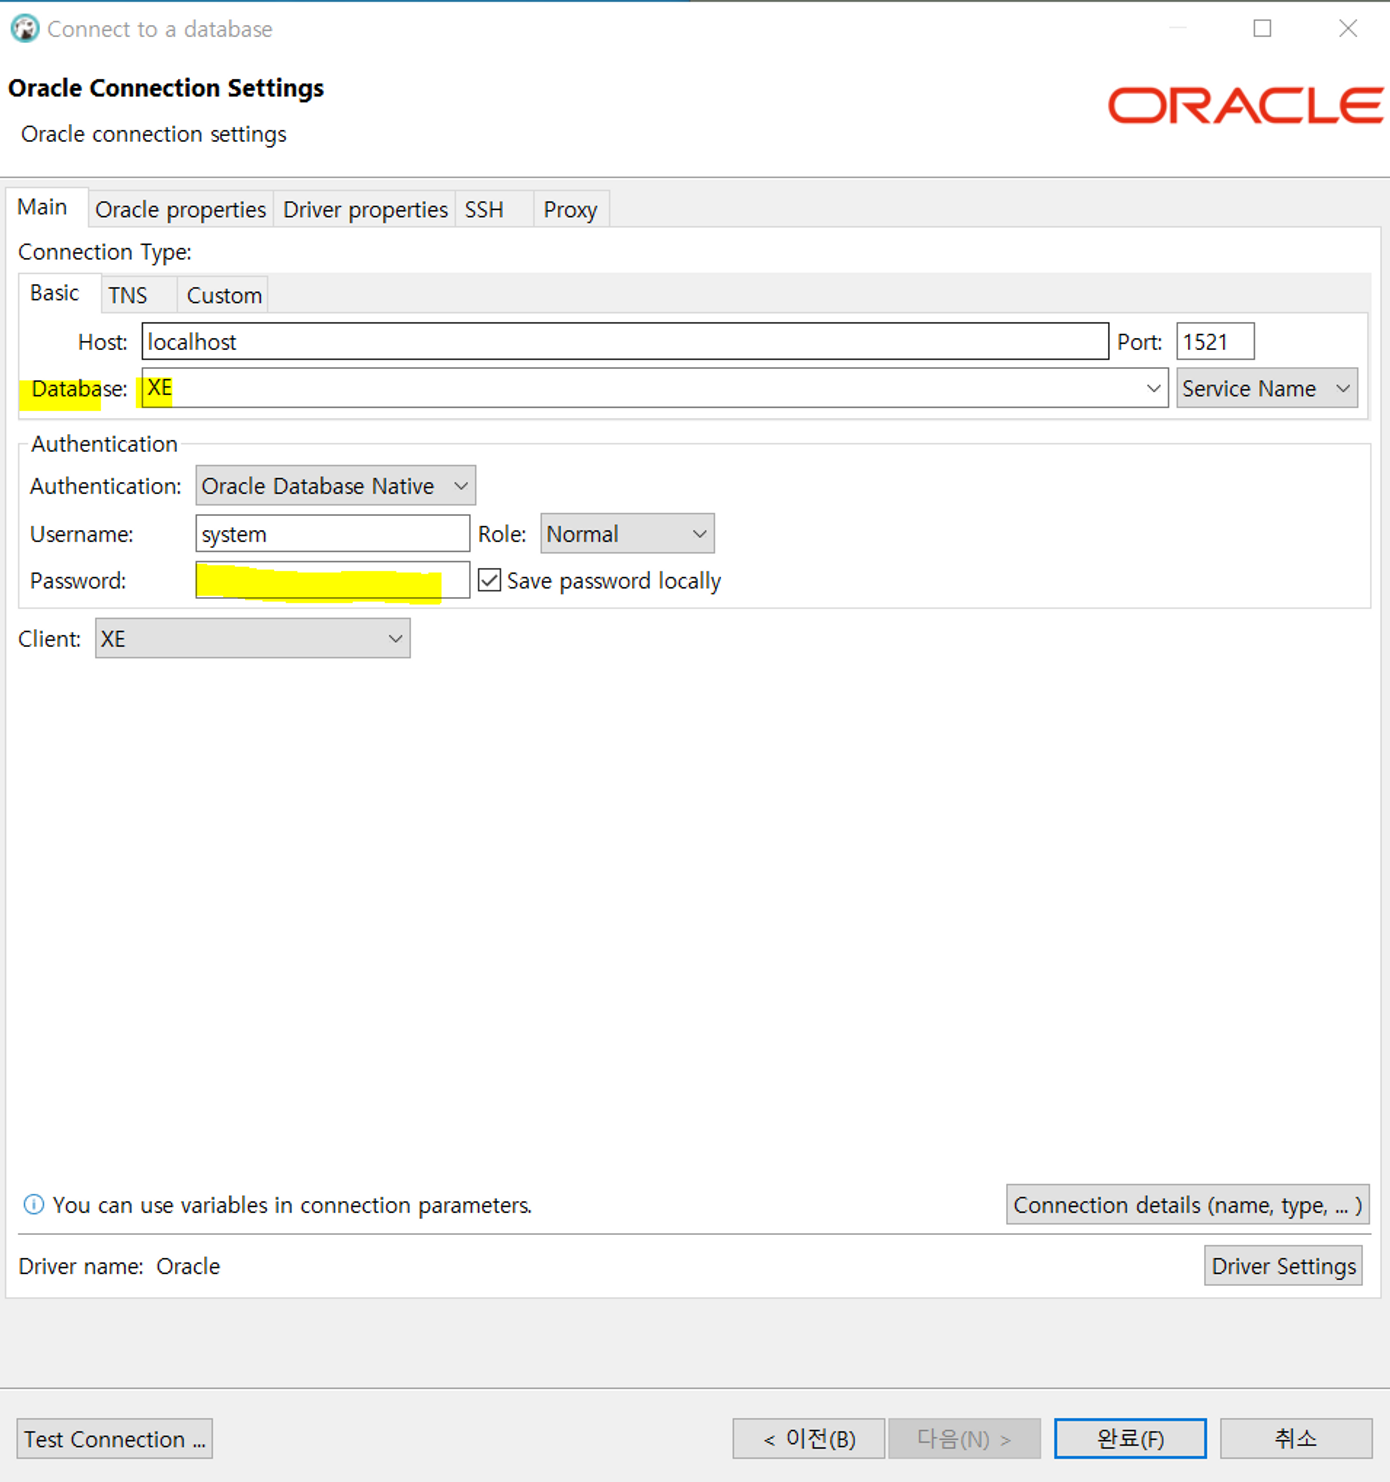This screenshot has height=1482, width=1390.
Task: Click the 'Driver name: Oracle' text
Action: (x=119, y=1266)
